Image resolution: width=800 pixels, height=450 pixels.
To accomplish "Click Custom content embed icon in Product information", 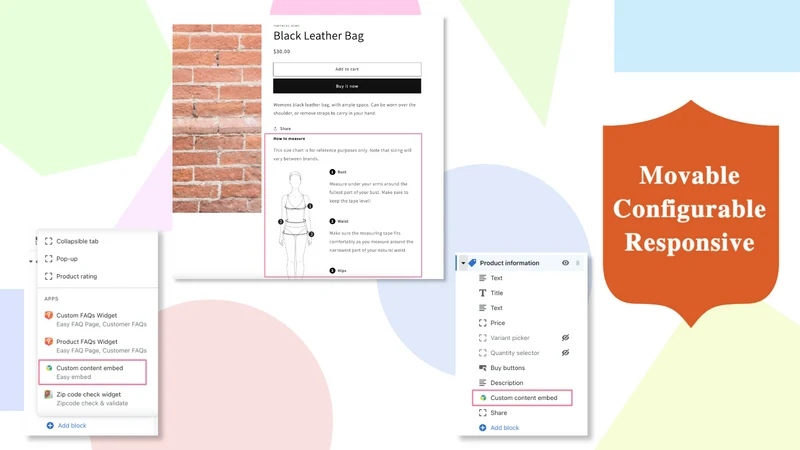I will pos(483,397).
